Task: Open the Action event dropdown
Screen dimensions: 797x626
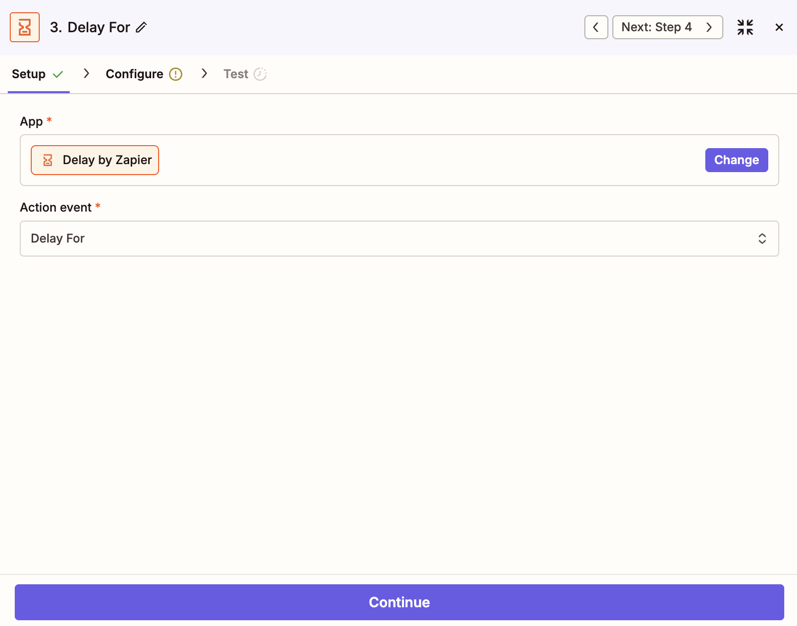Action: point(399,239)
